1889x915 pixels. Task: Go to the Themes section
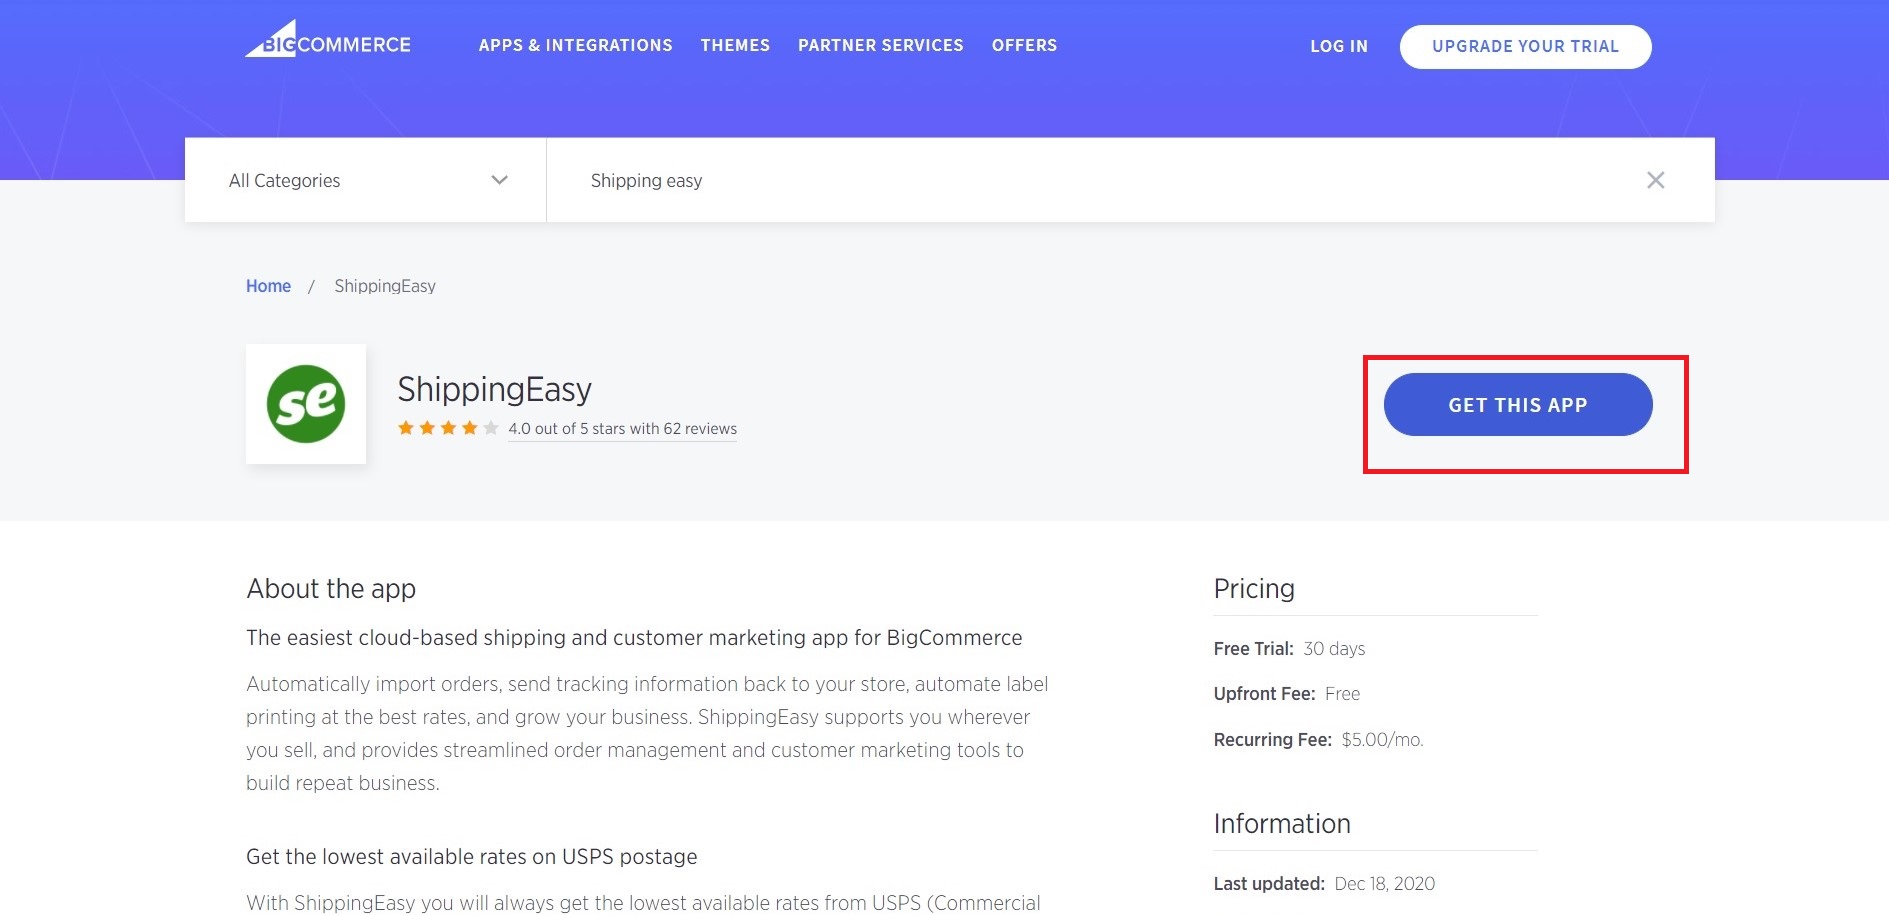click(735, 45)
